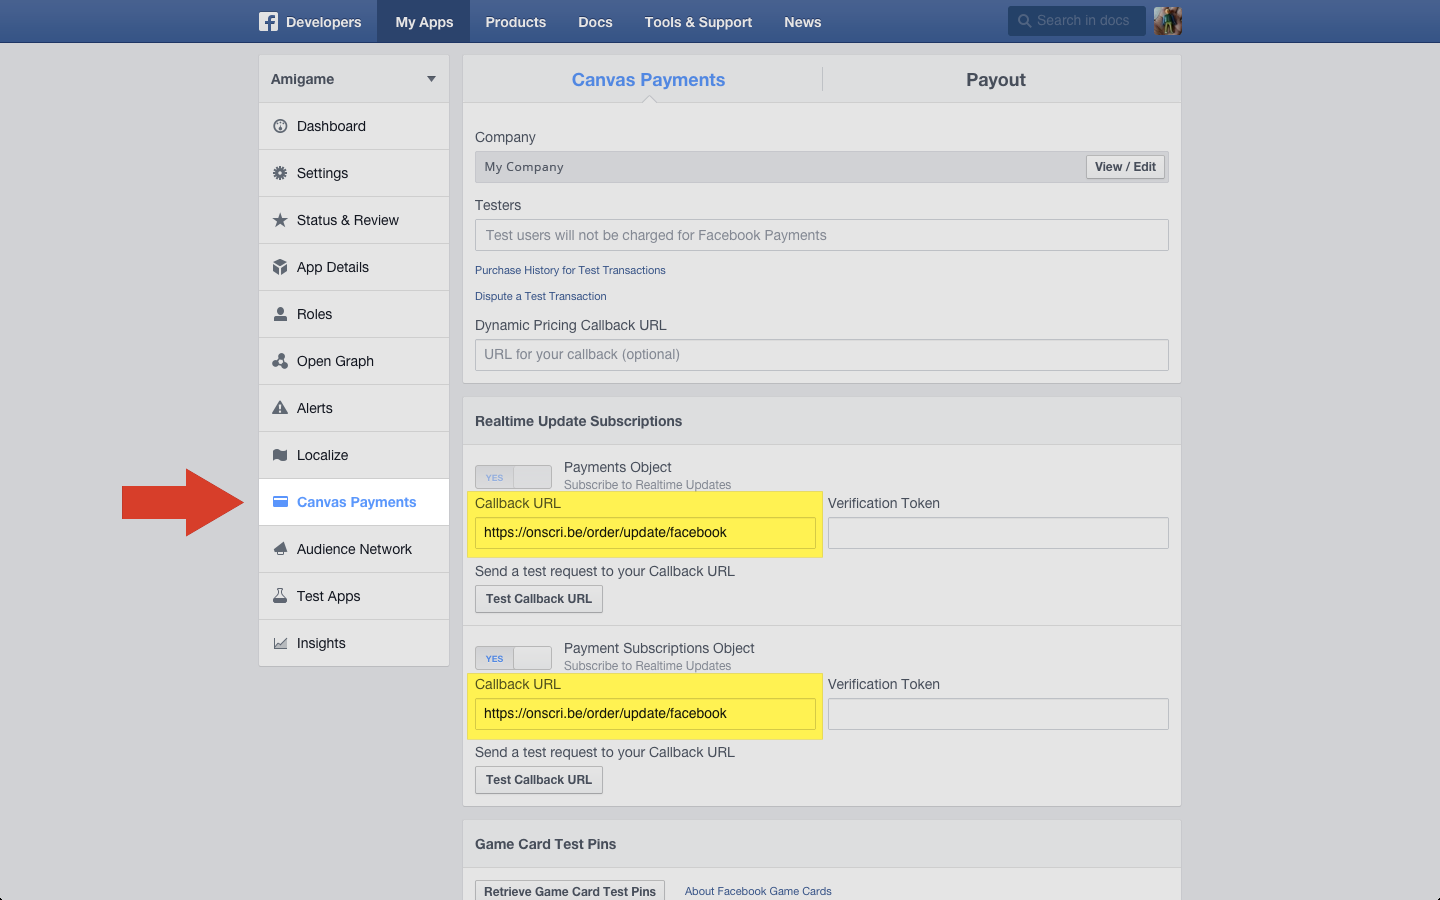Click the Dashboard gauge icon
1440x900 pixels.
pos(280,126)
